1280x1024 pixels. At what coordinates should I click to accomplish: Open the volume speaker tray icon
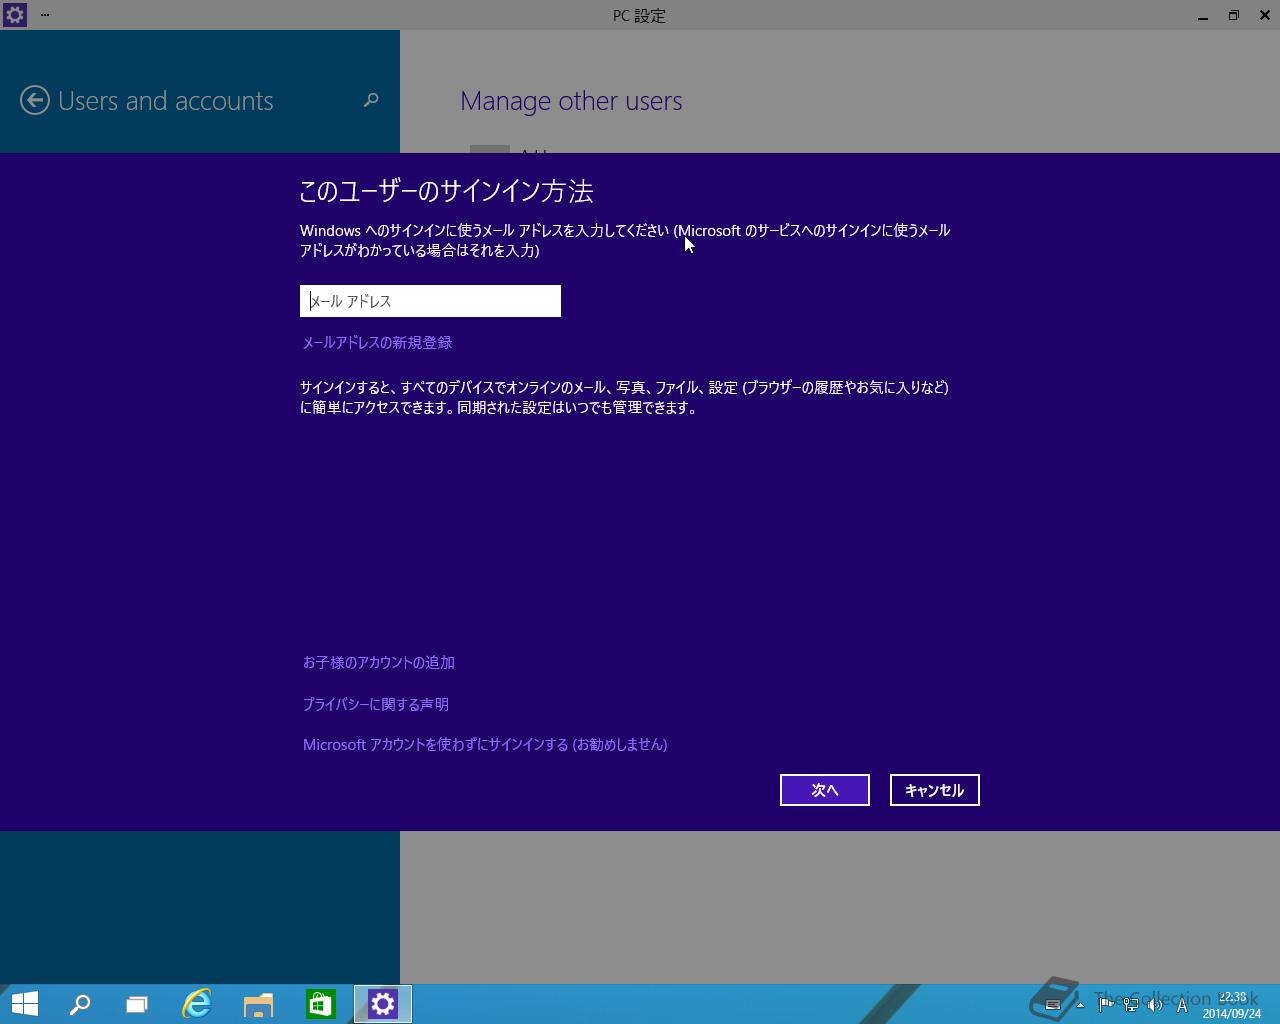[x=1155, y=1005]
